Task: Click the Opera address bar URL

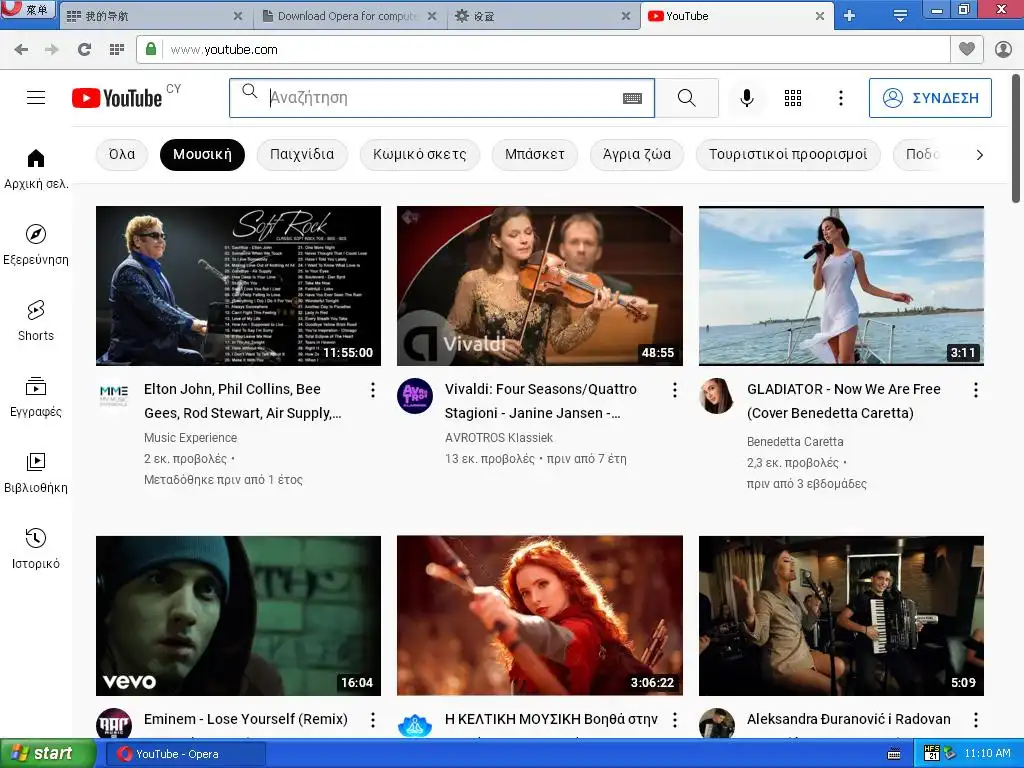Action: (224, 50)
